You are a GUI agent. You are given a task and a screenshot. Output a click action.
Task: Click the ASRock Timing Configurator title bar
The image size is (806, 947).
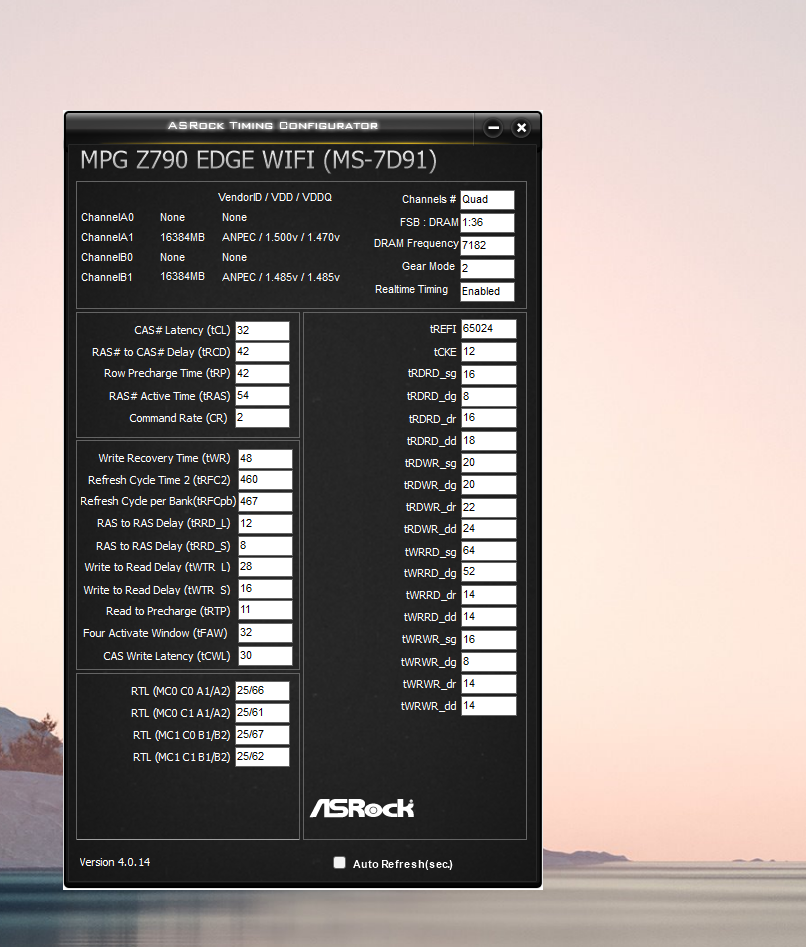tap(273, 126)
